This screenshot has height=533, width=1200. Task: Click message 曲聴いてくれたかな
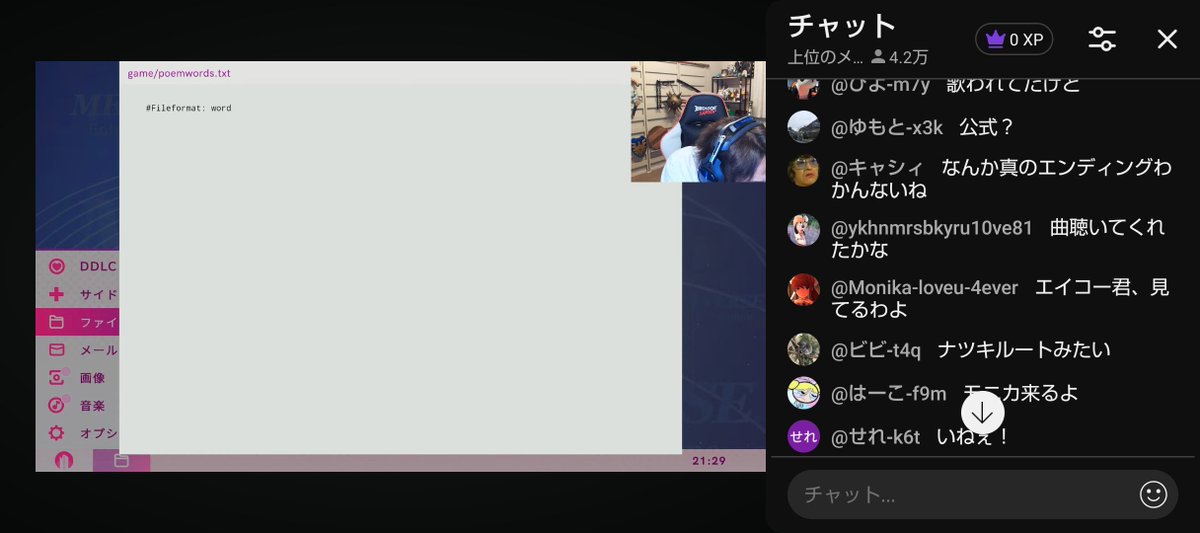[998, 238]
